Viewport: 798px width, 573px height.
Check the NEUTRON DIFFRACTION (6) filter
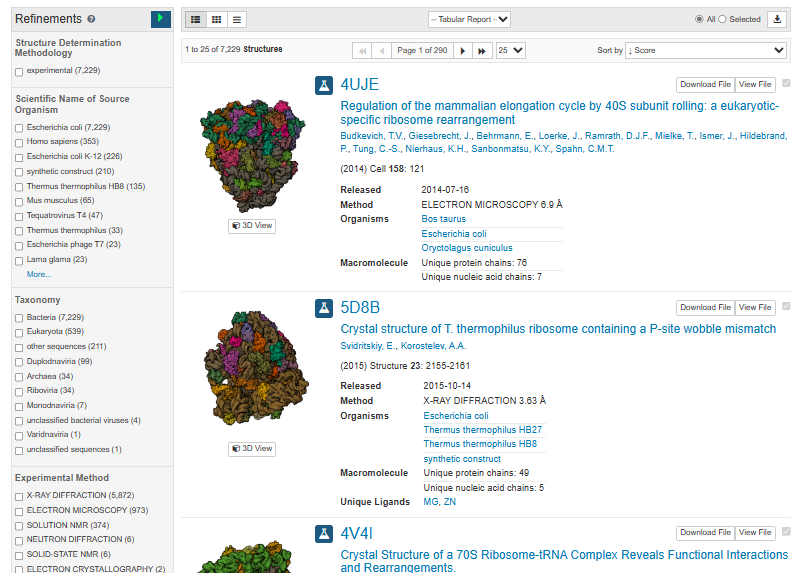click(x=19, y=540)
